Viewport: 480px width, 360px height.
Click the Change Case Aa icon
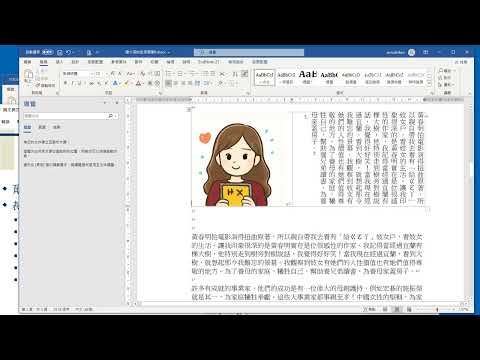[x=131, y=73]
